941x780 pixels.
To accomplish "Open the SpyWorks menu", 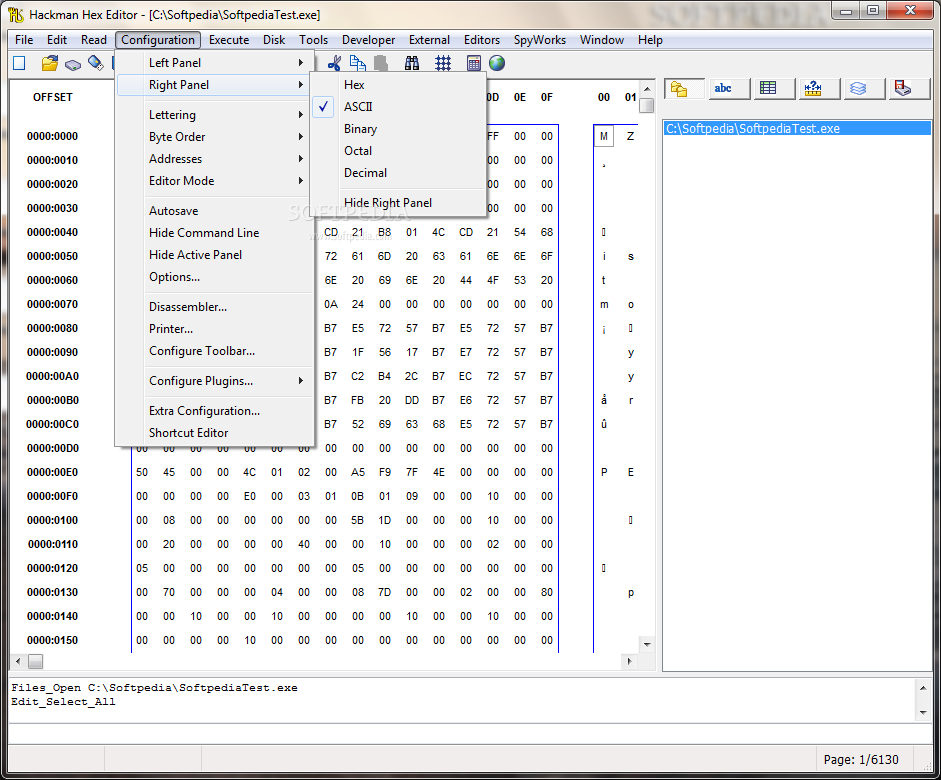I will tap(540, 40).
